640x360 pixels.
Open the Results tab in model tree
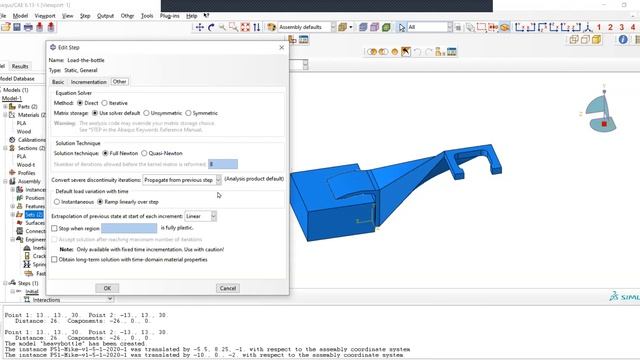[20, 66]
